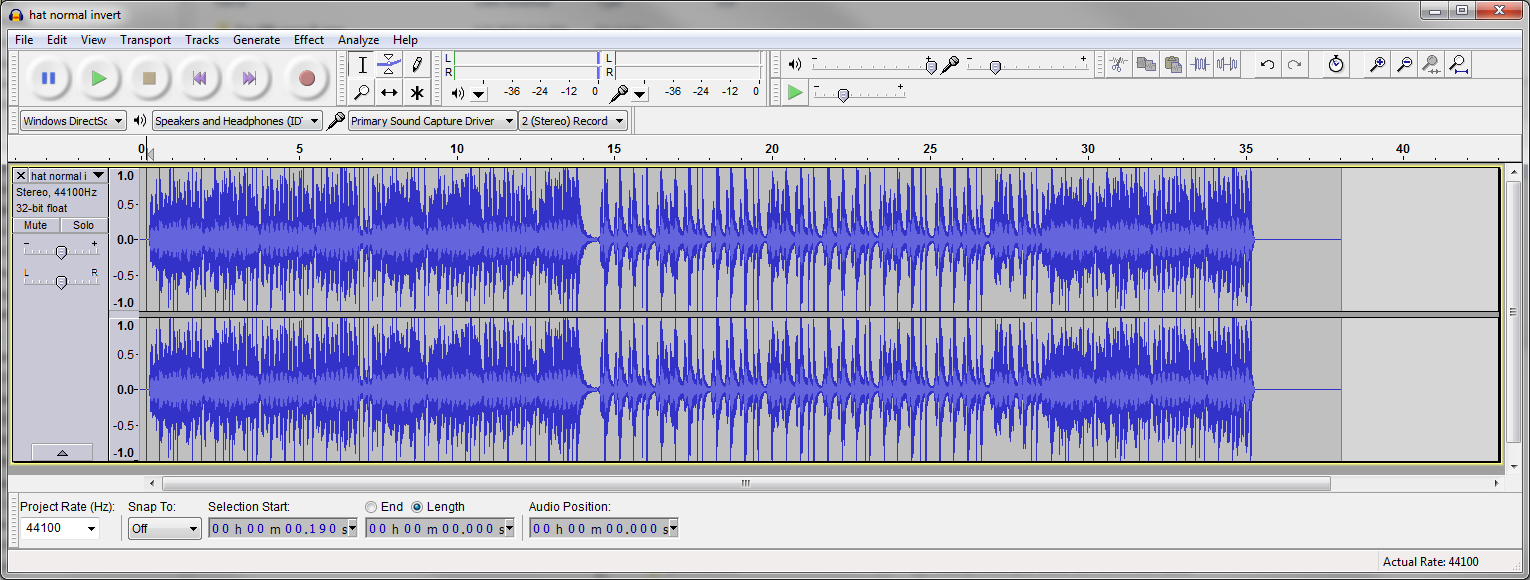The image size is (1530, 580).
Task: Open the Help menu
Action: [x=405, y=40]
